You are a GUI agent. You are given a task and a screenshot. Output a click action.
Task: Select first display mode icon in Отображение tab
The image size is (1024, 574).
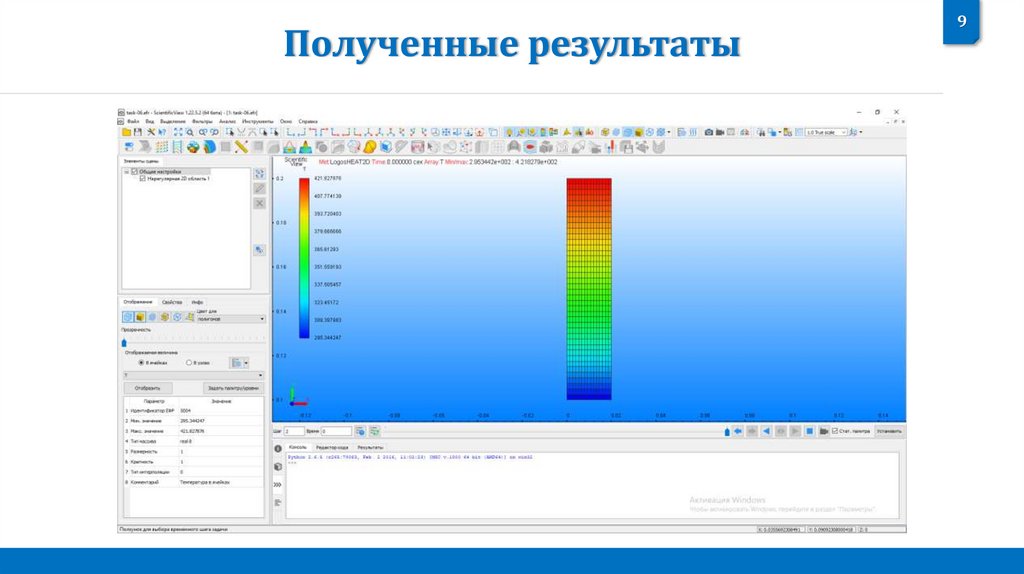click(x=127, y=317)
